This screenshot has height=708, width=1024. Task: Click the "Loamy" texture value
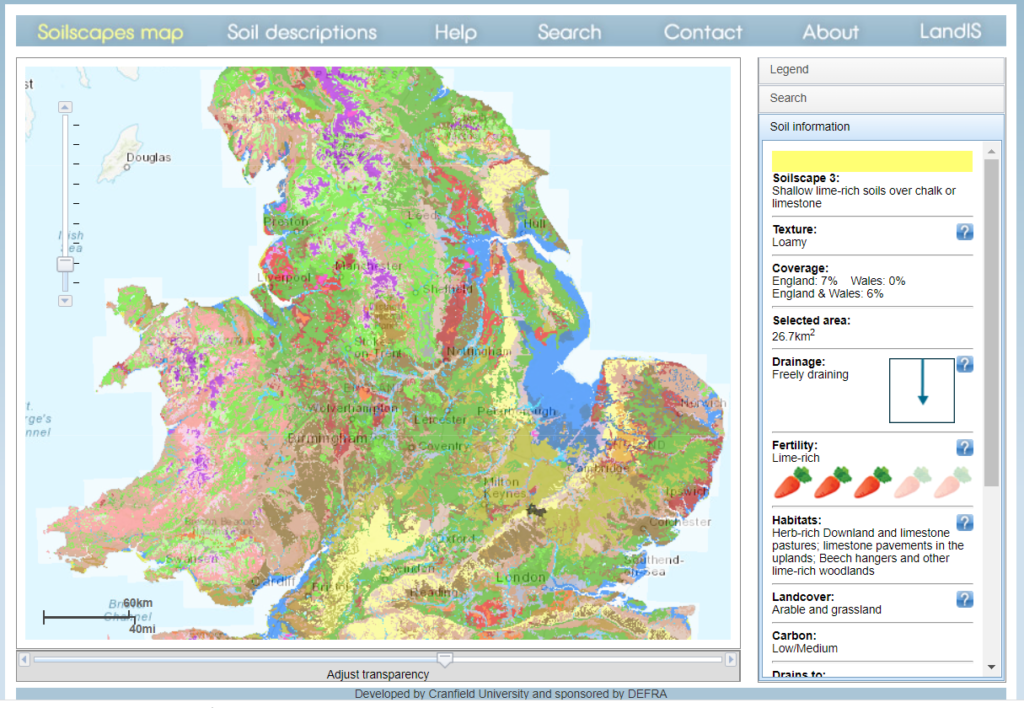[789, 242]
